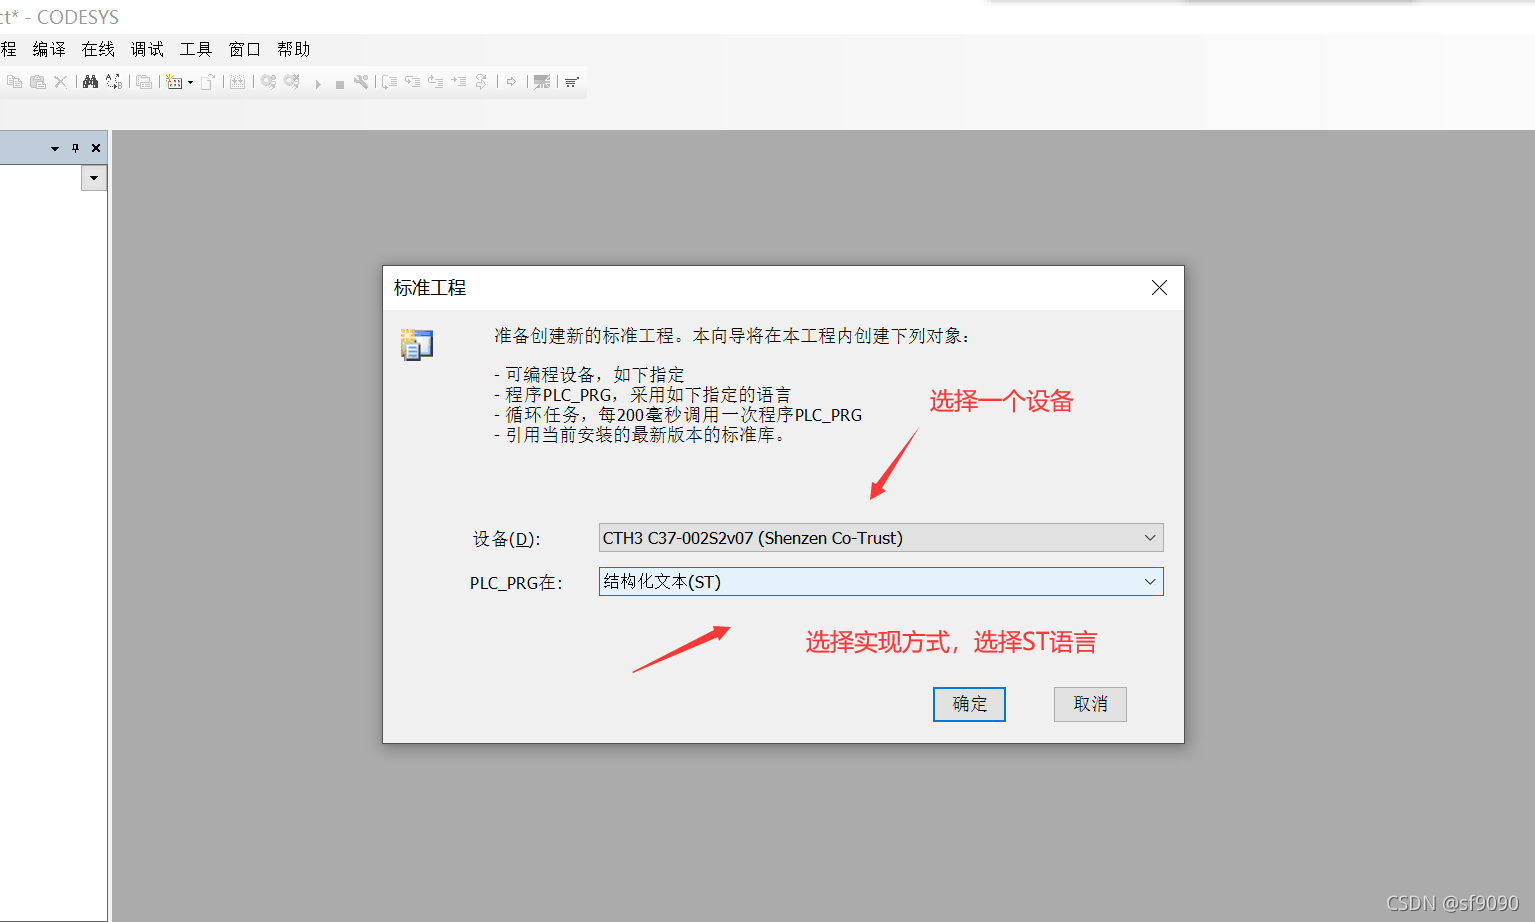
Task: Click the add object grid icon
Action: point(174,82)
